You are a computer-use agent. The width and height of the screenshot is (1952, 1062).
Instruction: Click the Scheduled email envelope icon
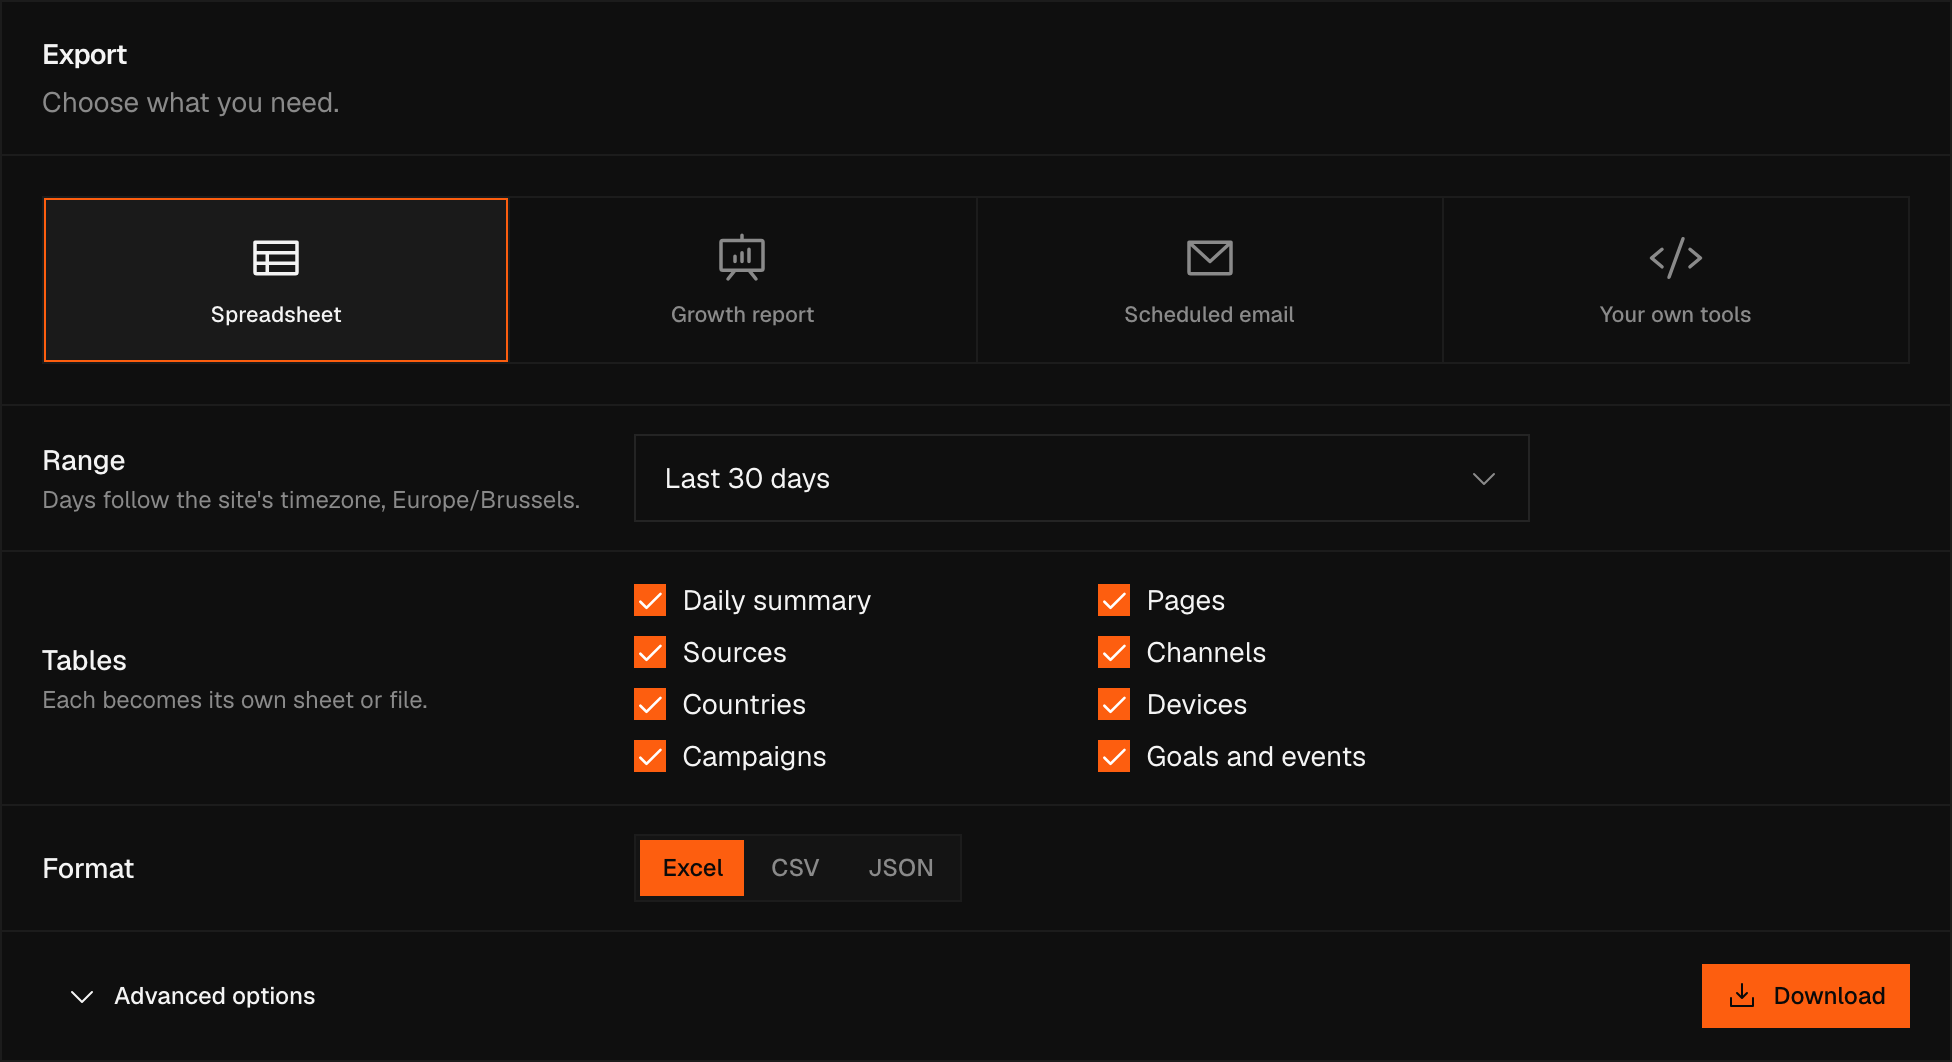pos(1209,258)
